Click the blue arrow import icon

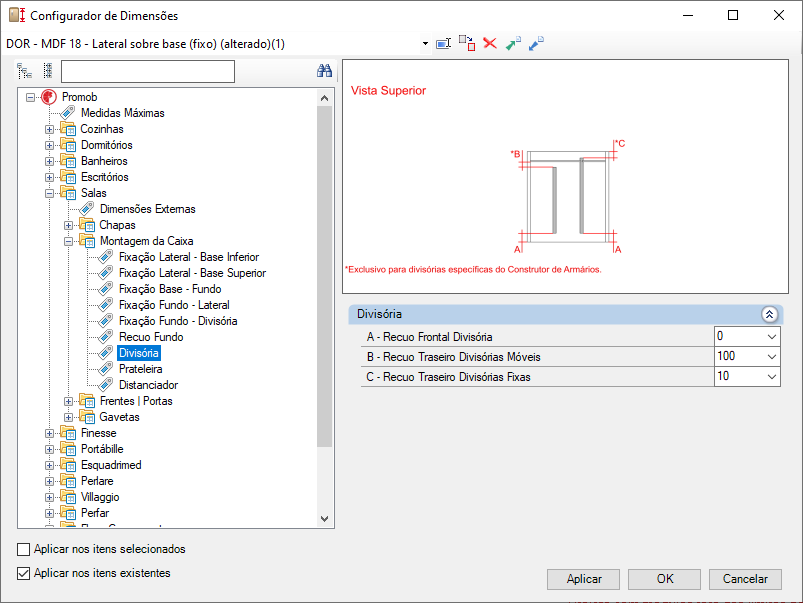[x=536, y=44]
